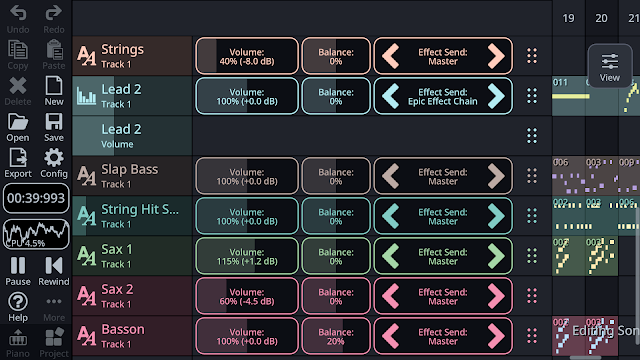Viewport: 640px width, 360px height.
Task: Select next effect send for String Hit
Action: (x=496, y=216)
